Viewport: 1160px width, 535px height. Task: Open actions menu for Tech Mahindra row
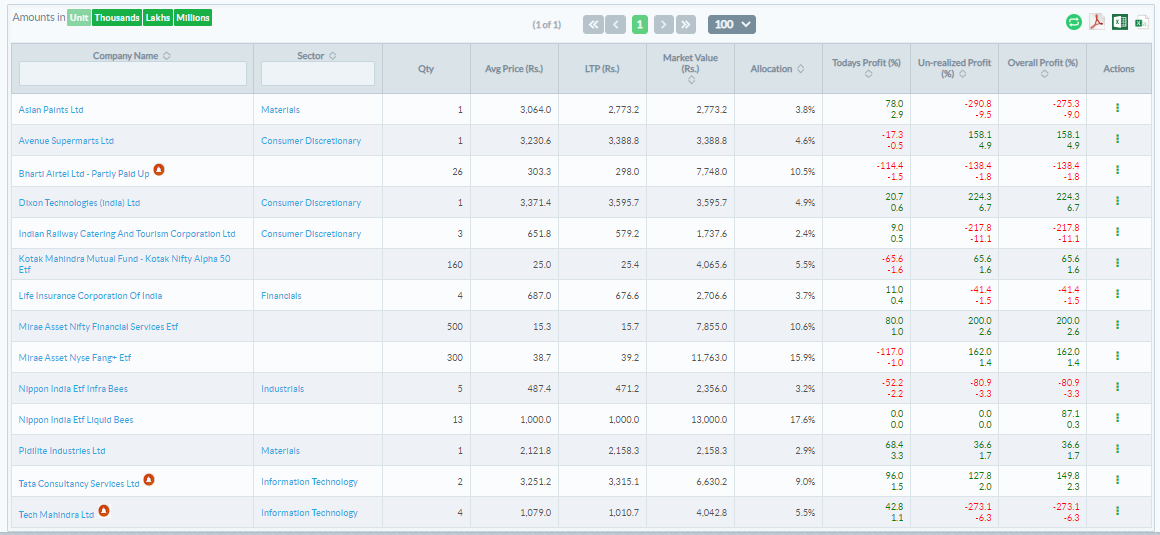click(1117, 511)
